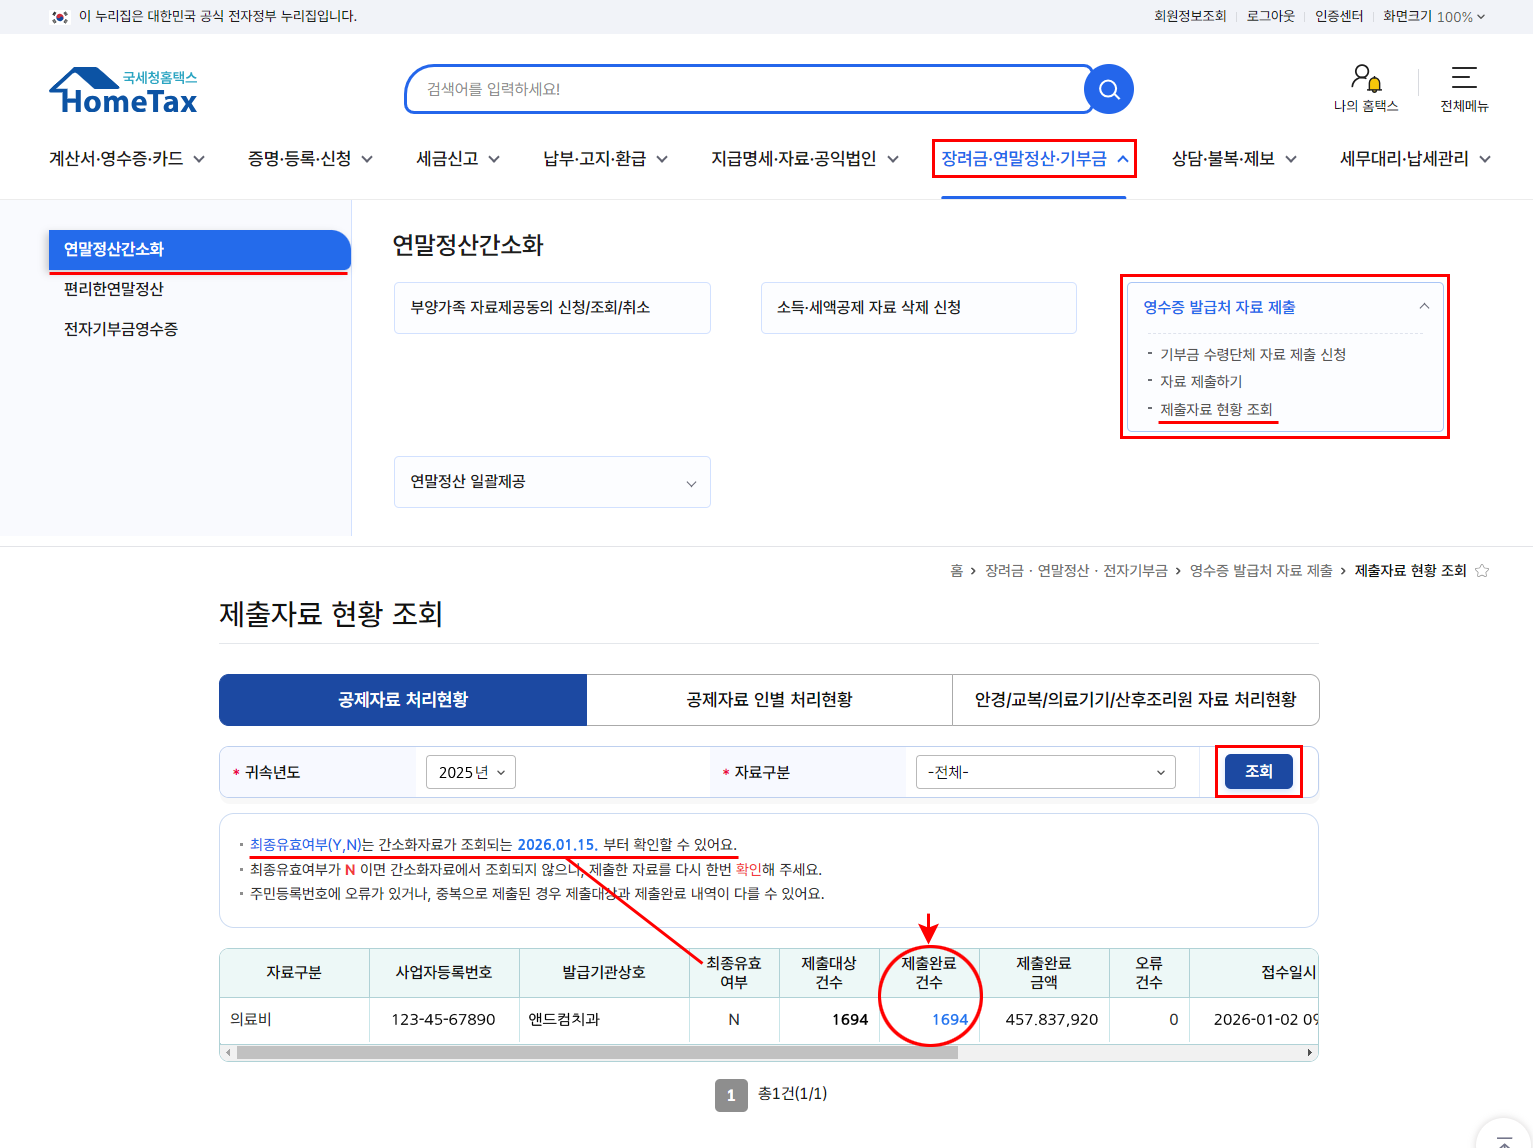Screen dimensions: 1533x1148
Task: Click the favorite star next to breadcrumb
Action: [x=1482, y=570]
